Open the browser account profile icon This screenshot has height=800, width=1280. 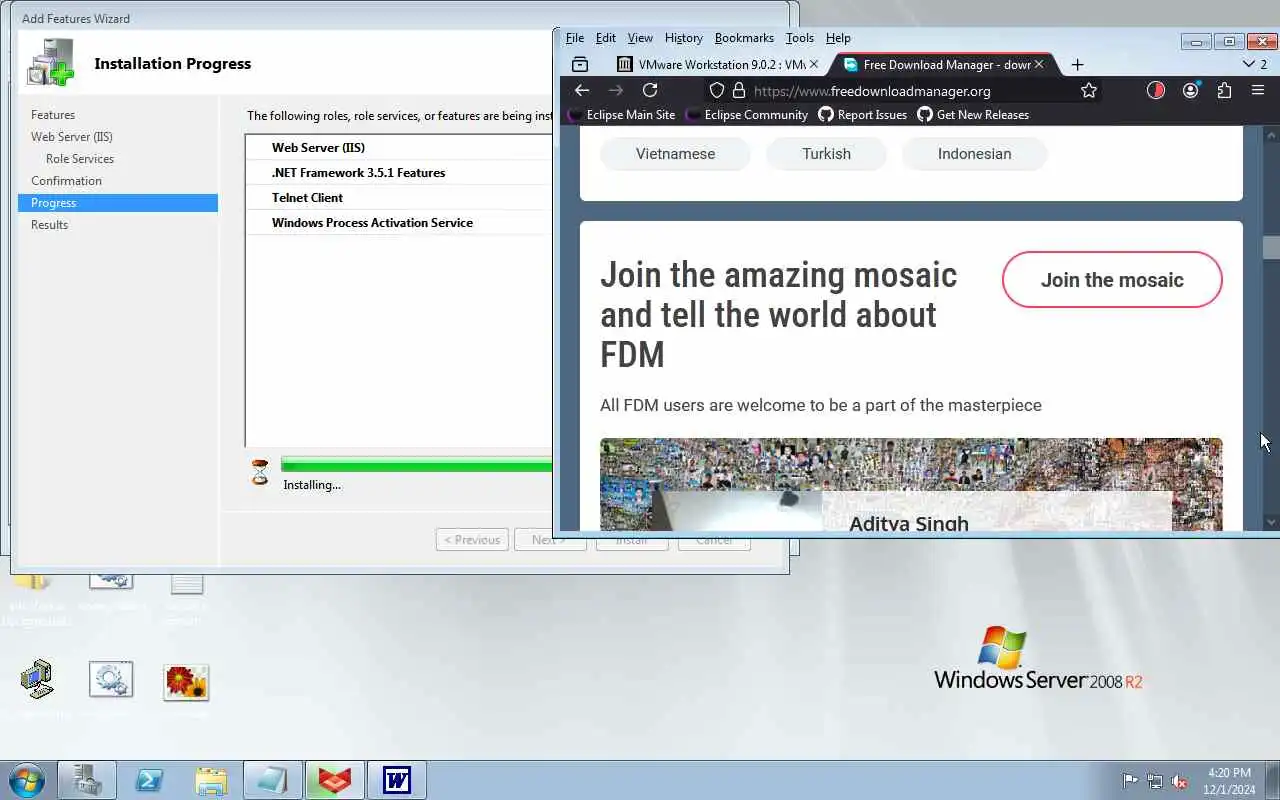pos(1190,90)
